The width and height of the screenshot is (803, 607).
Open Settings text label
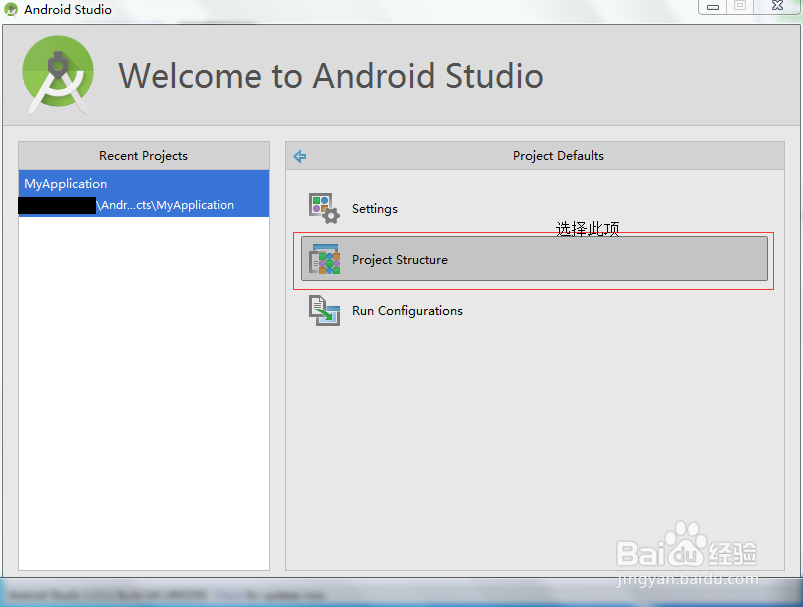tap(375, 208)
